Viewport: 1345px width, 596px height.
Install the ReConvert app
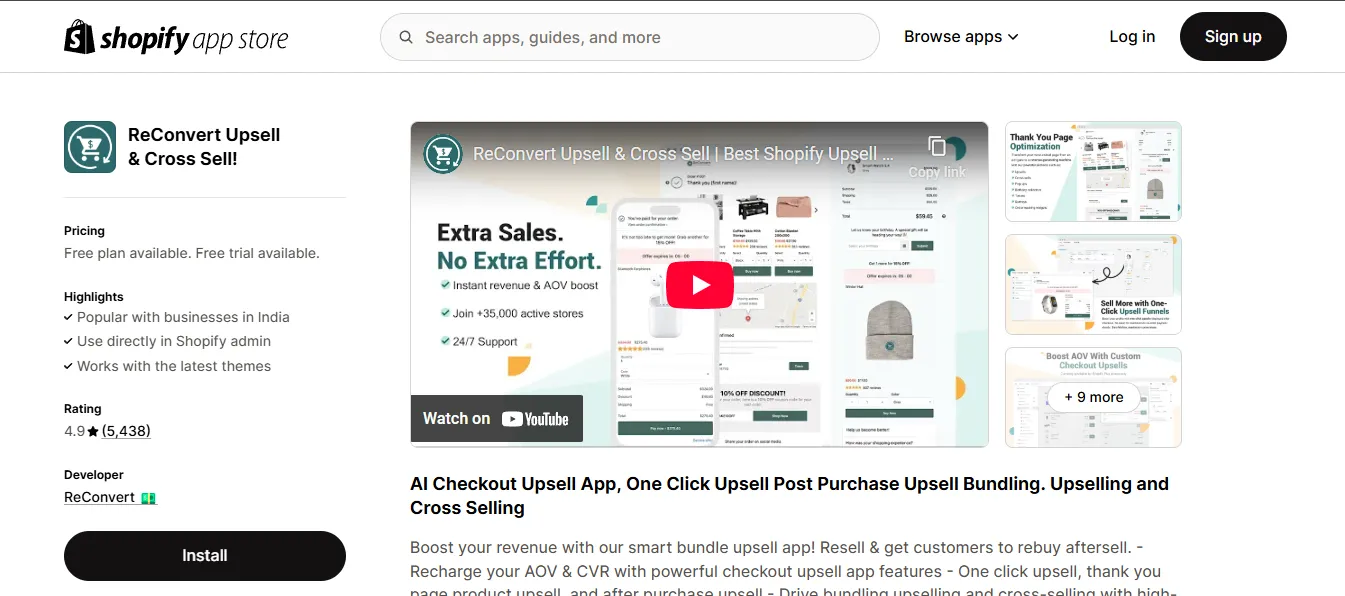click(205, 556)
